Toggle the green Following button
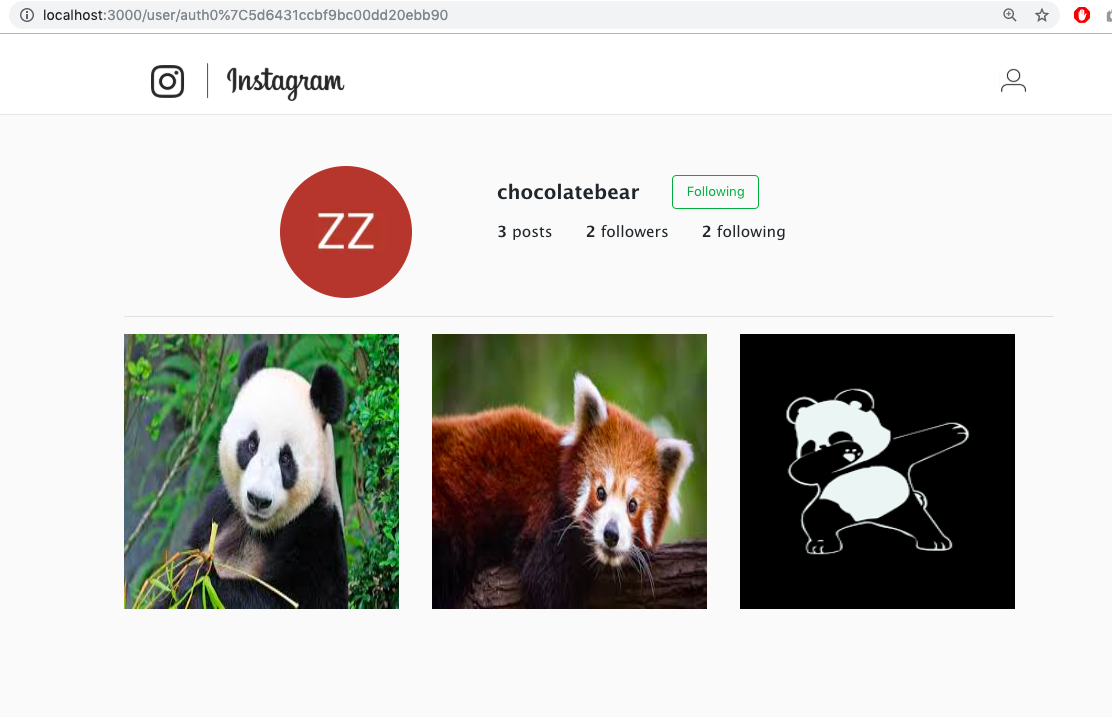1112x717 pixels. point(715,191)
